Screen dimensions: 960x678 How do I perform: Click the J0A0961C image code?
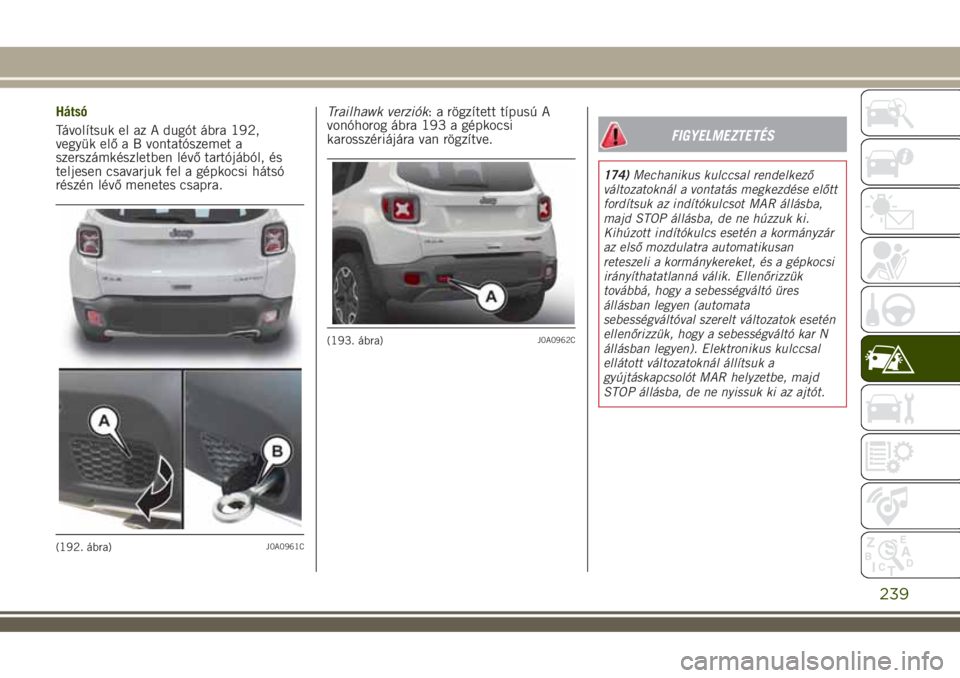[285, 547]
